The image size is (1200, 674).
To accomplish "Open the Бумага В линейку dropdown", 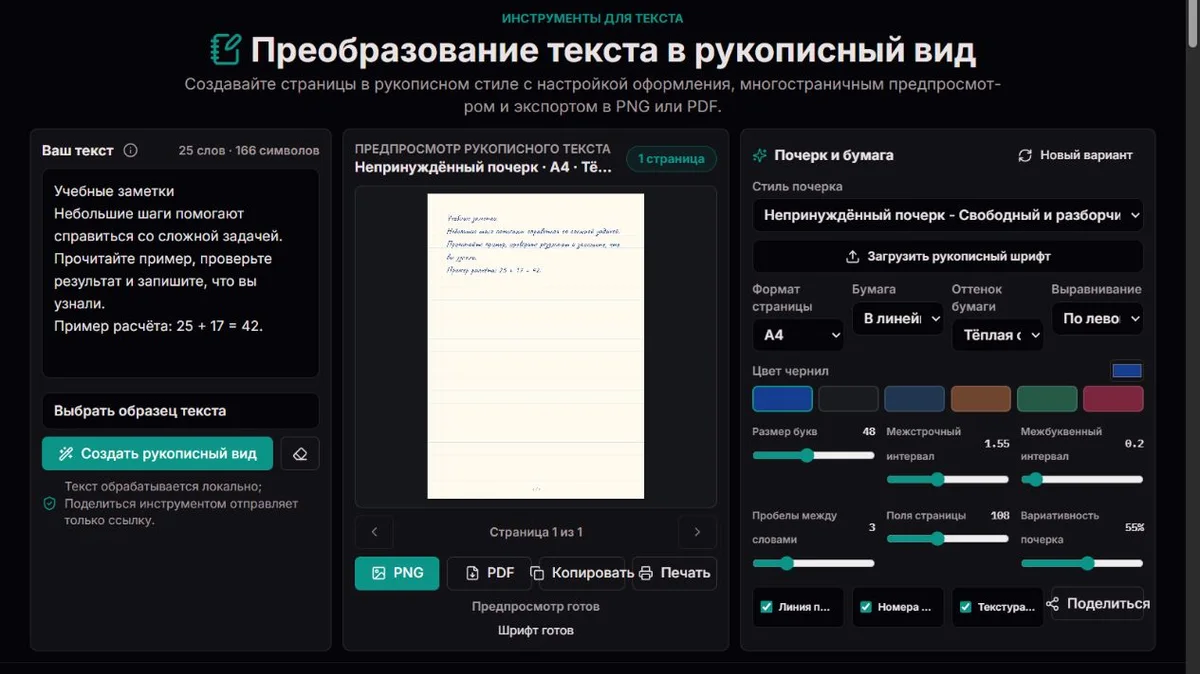I will tap(897, 318).
